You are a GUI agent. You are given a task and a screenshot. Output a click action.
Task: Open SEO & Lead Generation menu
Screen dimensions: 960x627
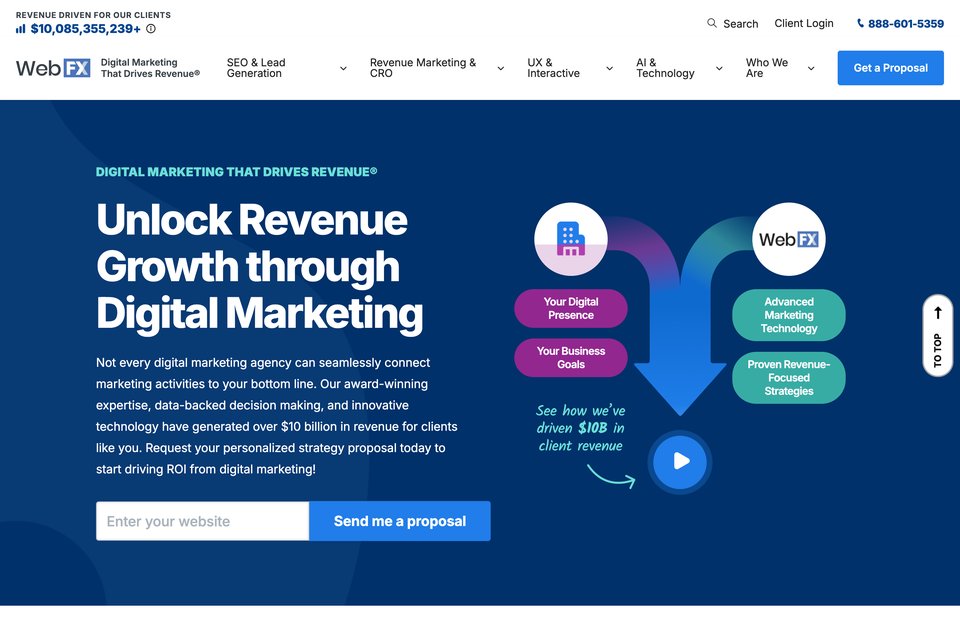[x=256, y=68]
